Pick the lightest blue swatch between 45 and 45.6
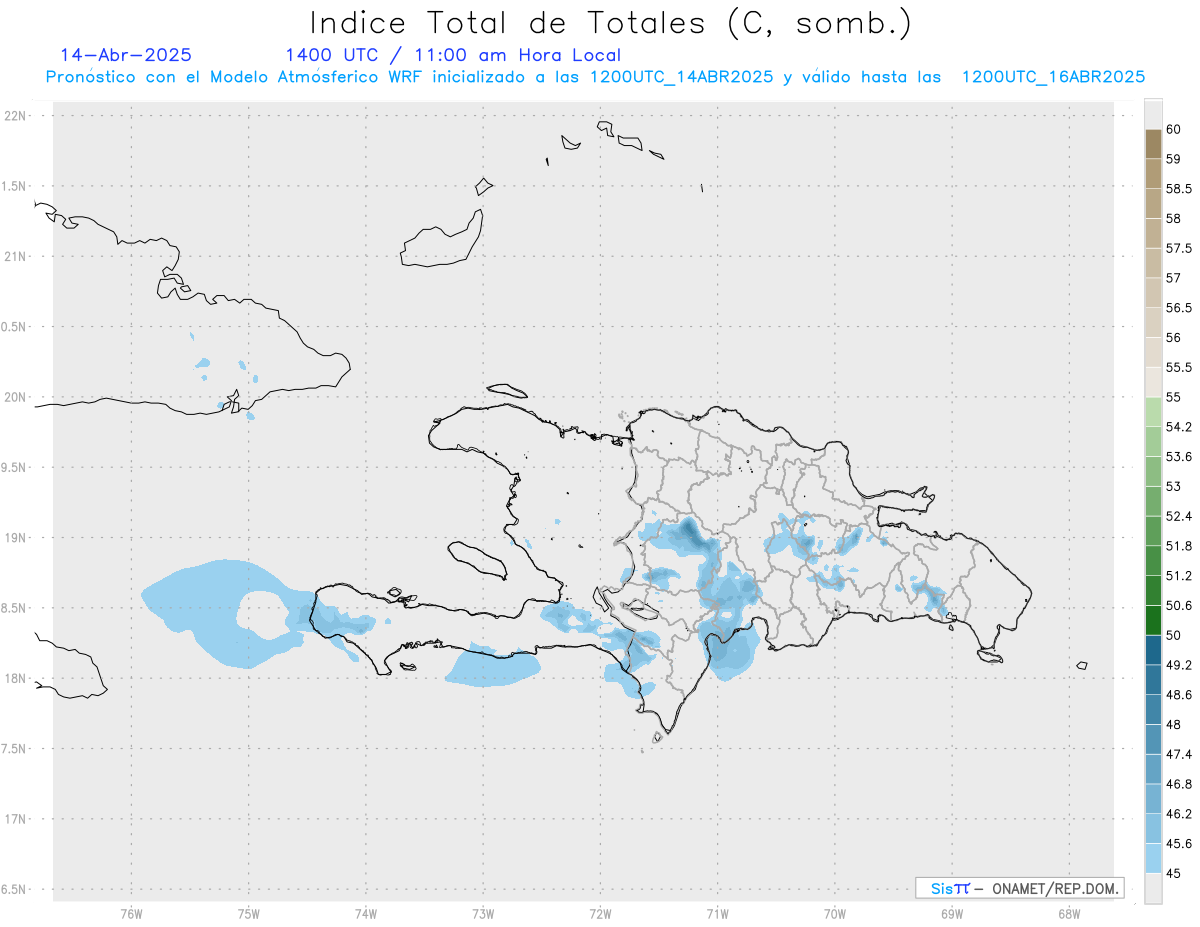Screen dimensions: 1200x927 point(1153,858)
